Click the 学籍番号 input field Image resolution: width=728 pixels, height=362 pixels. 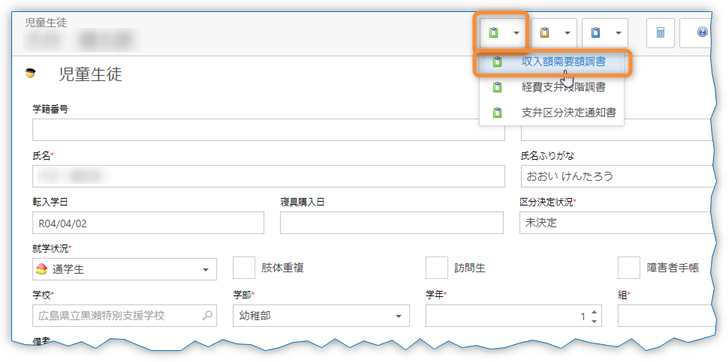point(268,129)
